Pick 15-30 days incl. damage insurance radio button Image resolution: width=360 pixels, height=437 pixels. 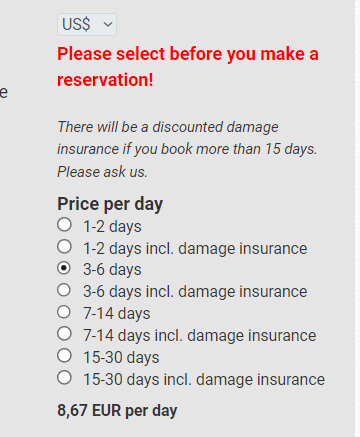coord(64,378)
